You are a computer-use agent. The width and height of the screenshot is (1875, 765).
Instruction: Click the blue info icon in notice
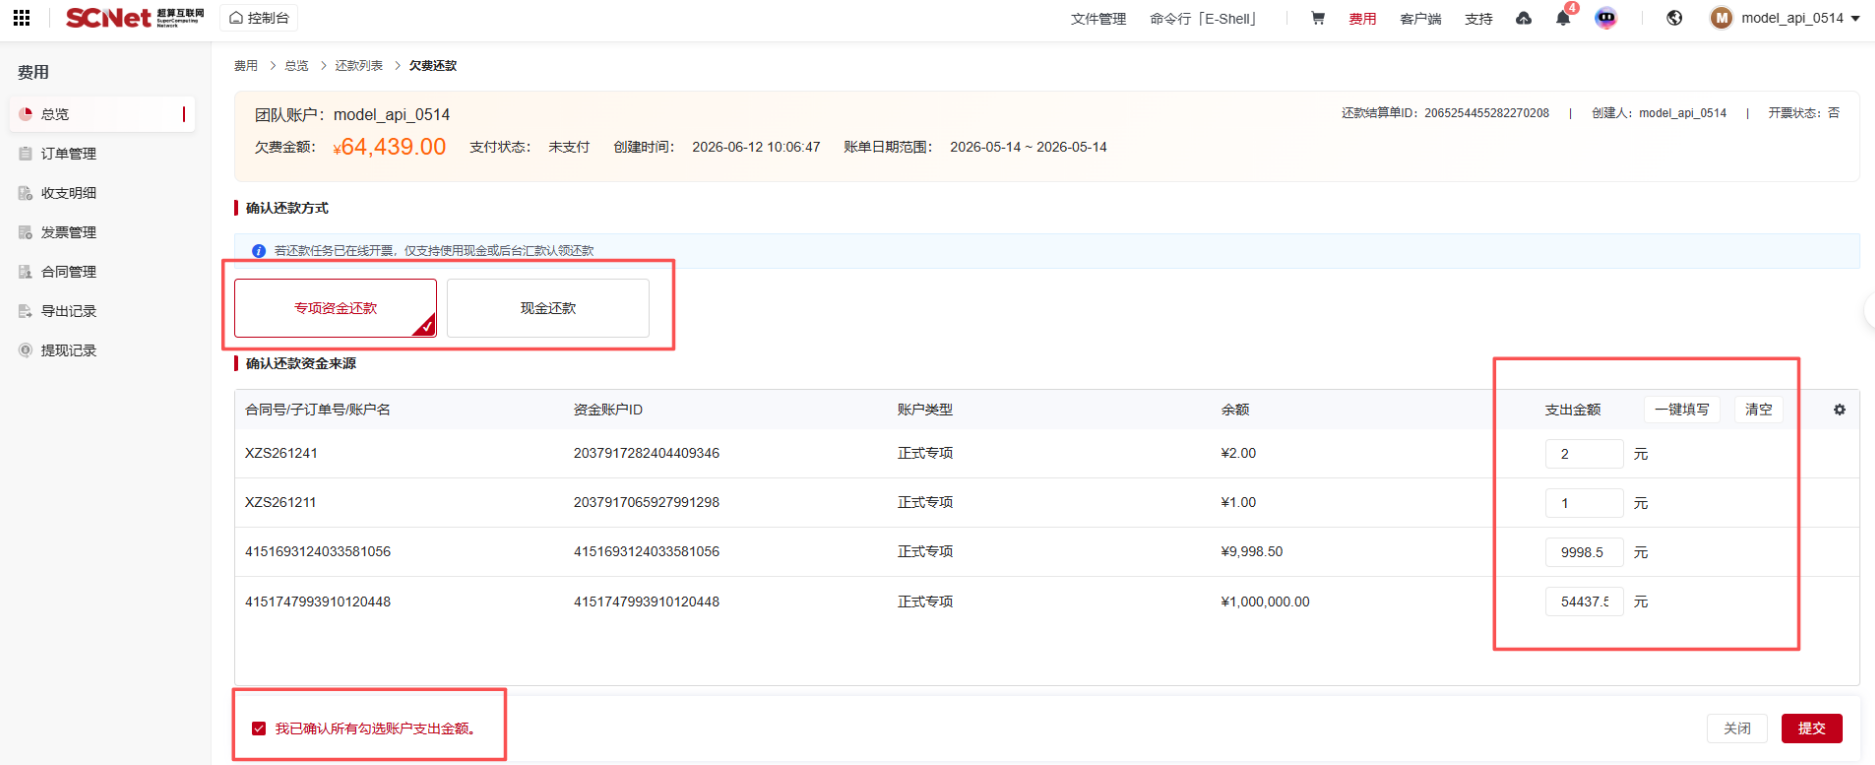click(x=259, y=251)
